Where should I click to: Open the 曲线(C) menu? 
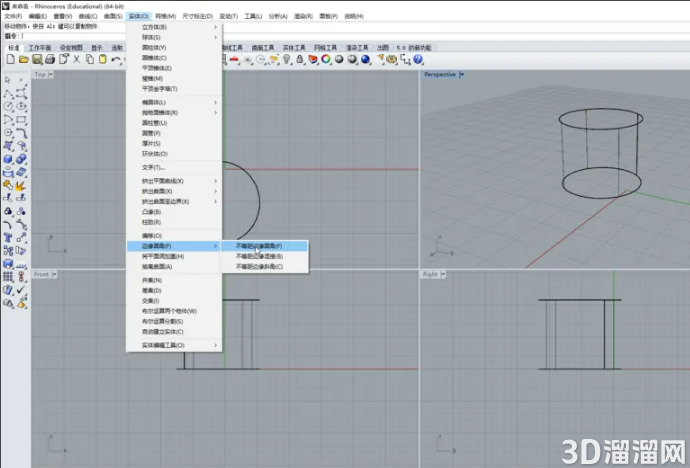pos(88,16)
